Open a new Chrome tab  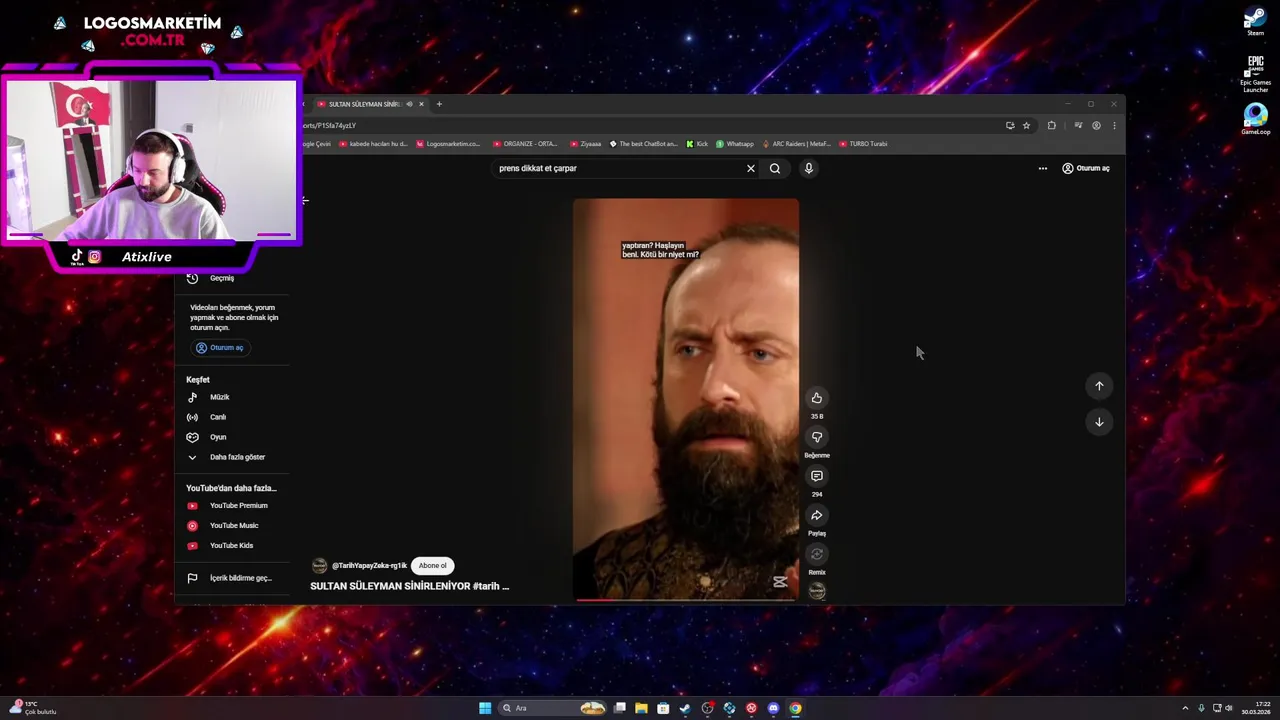(439, 104)
